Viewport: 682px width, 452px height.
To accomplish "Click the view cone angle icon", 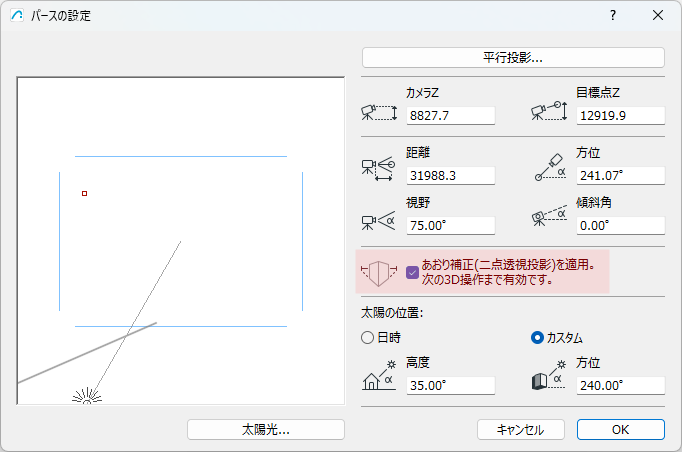I will [x=378, y=221].
